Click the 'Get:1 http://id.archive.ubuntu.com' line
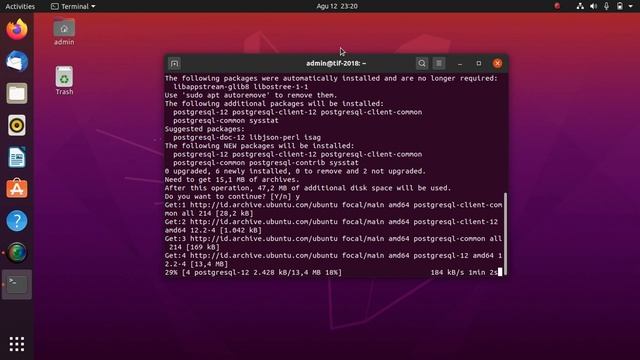This screenshot has height=360, width=640. click(x=333, y=205)
